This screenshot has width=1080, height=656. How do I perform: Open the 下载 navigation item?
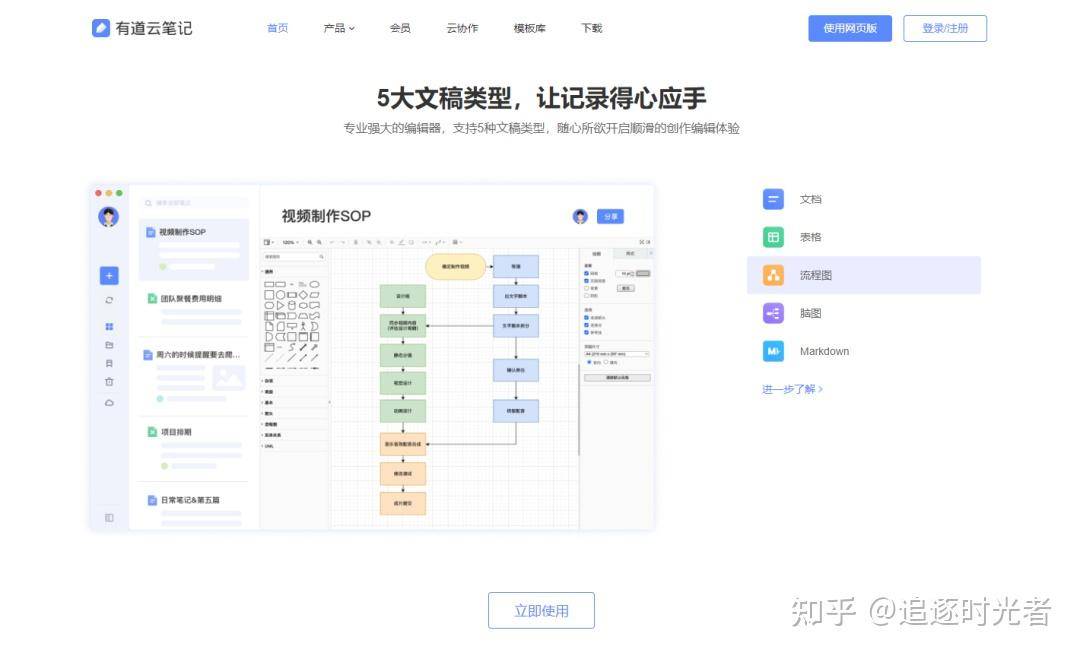pos(592,28)
